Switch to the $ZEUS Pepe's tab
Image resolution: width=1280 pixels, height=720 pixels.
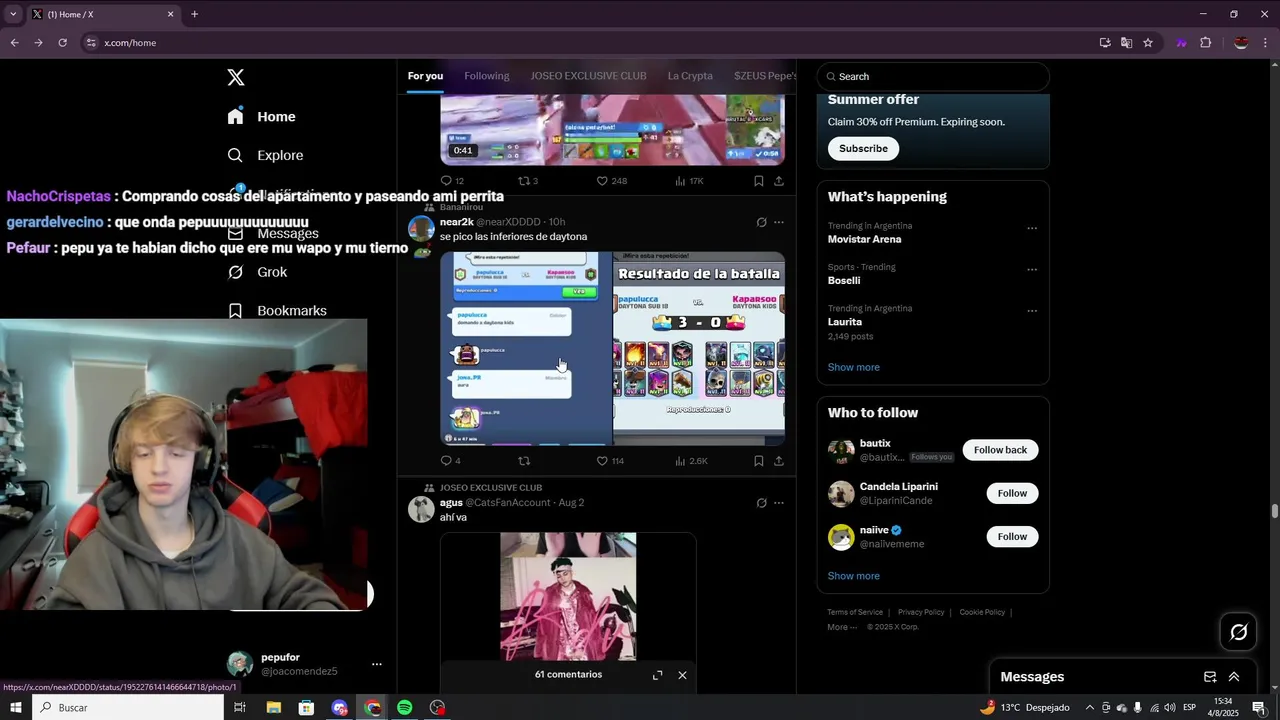tap(765, 76)
